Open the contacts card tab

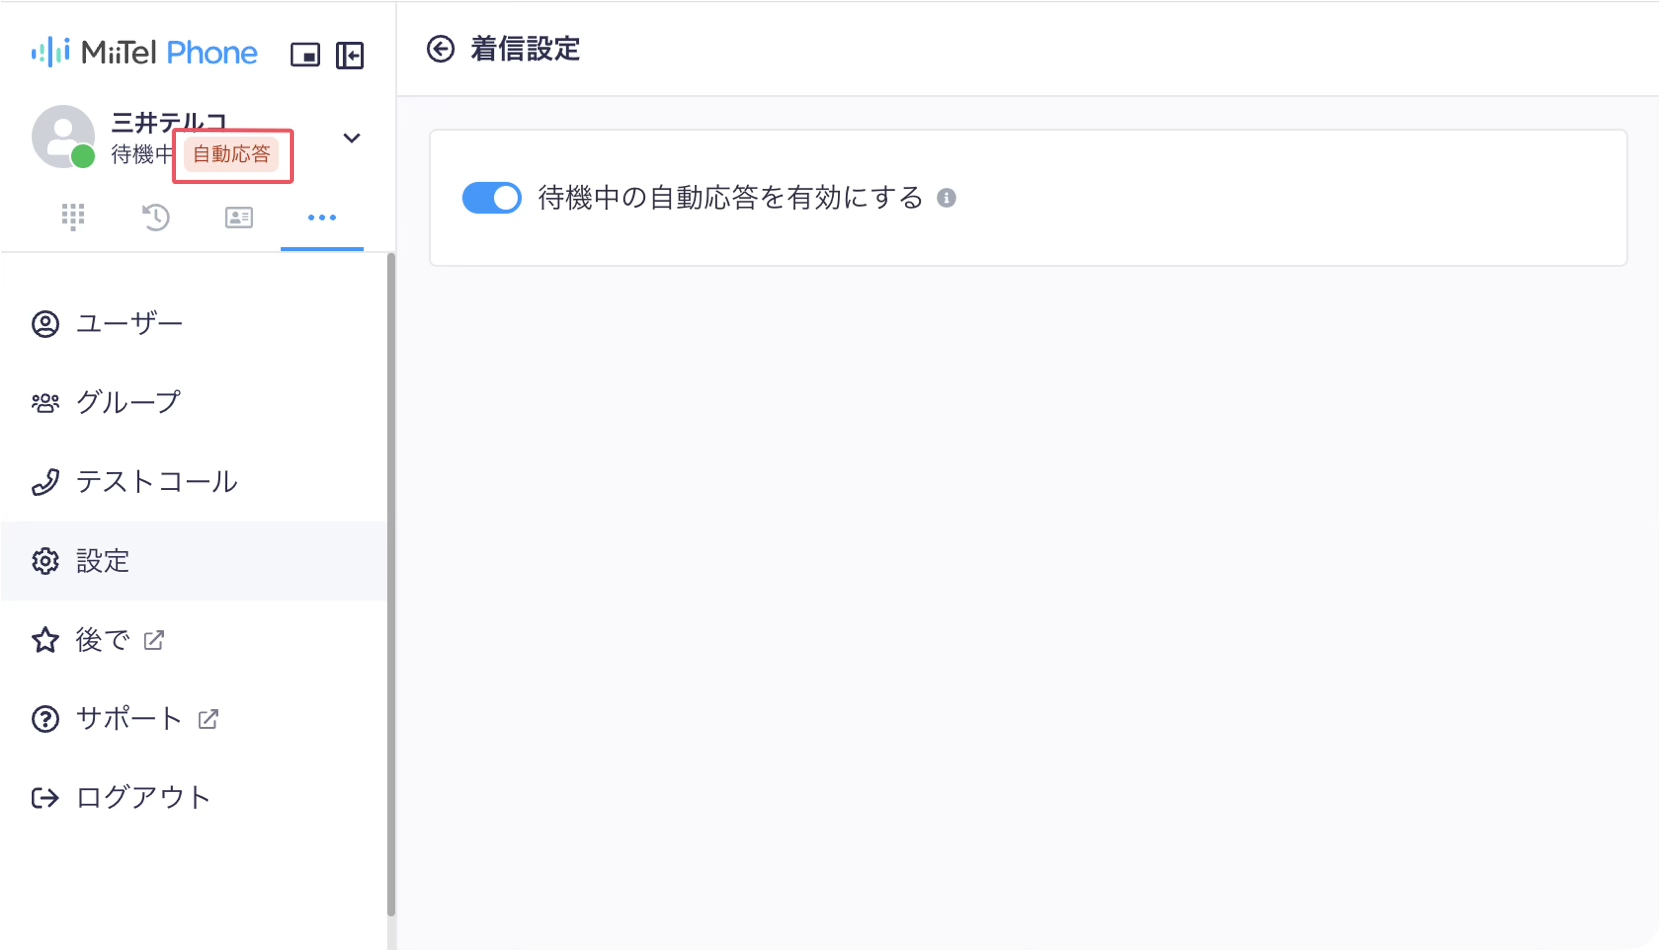point(239,217)
